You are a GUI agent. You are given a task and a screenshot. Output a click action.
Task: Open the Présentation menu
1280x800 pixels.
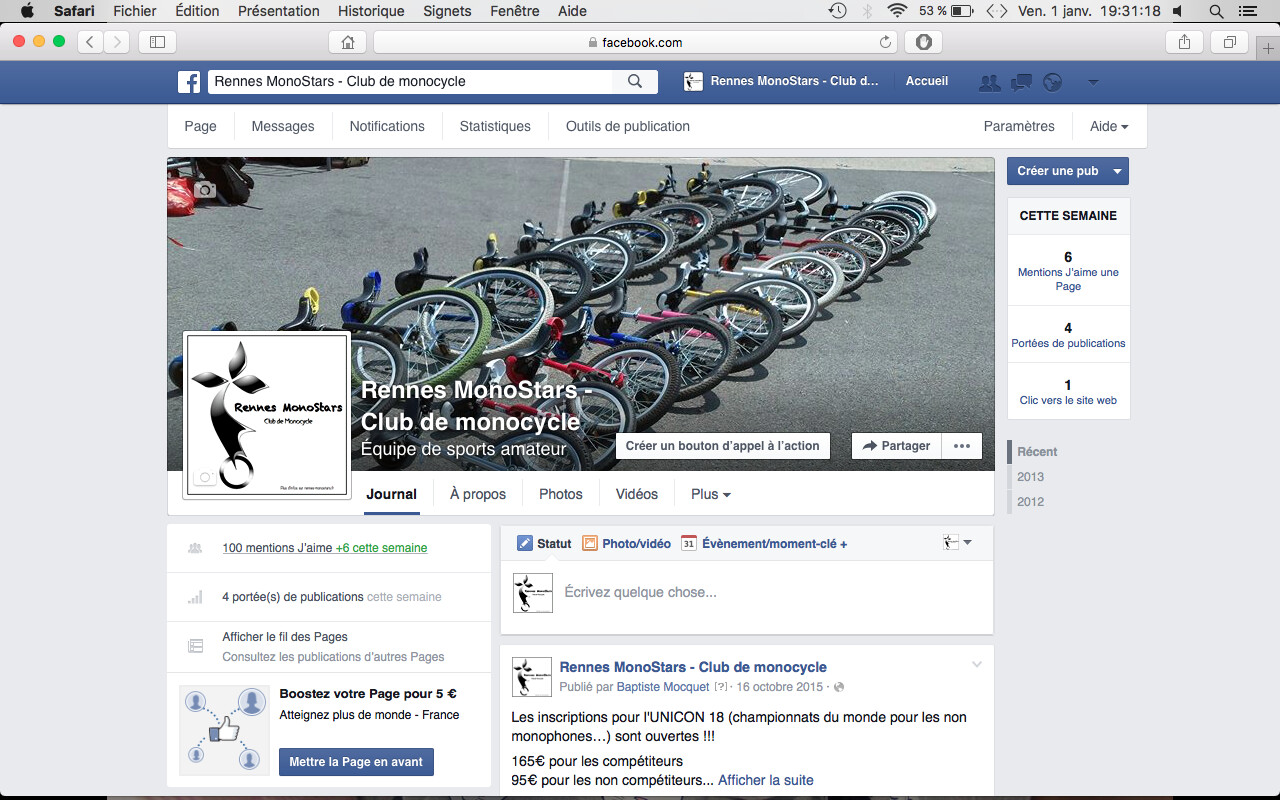[279, 11]
